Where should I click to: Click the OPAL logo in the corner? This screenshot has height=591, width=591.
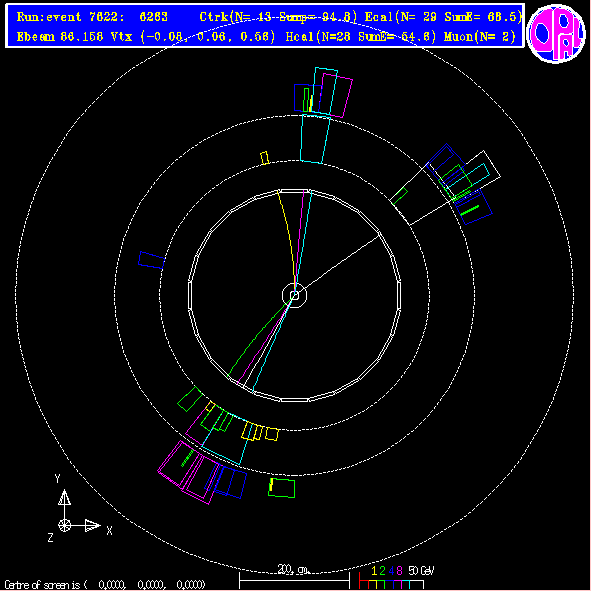coord(556,33)
